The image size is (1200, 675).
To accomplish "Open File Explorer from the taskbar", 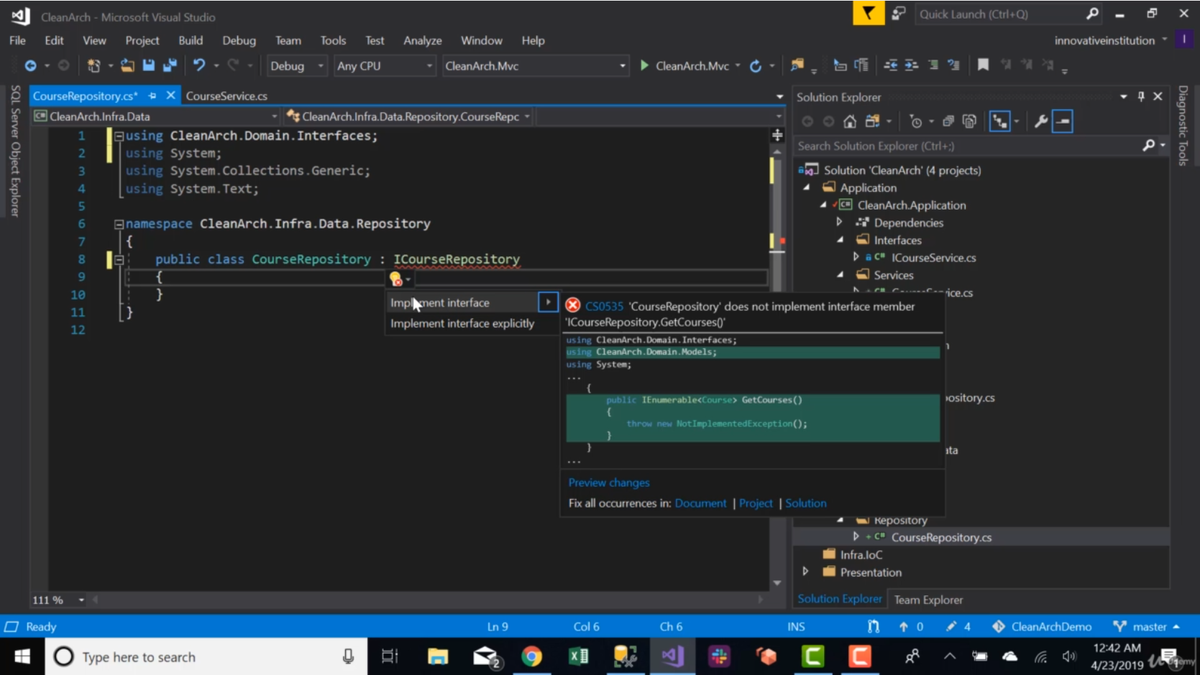I will (437, 657).
